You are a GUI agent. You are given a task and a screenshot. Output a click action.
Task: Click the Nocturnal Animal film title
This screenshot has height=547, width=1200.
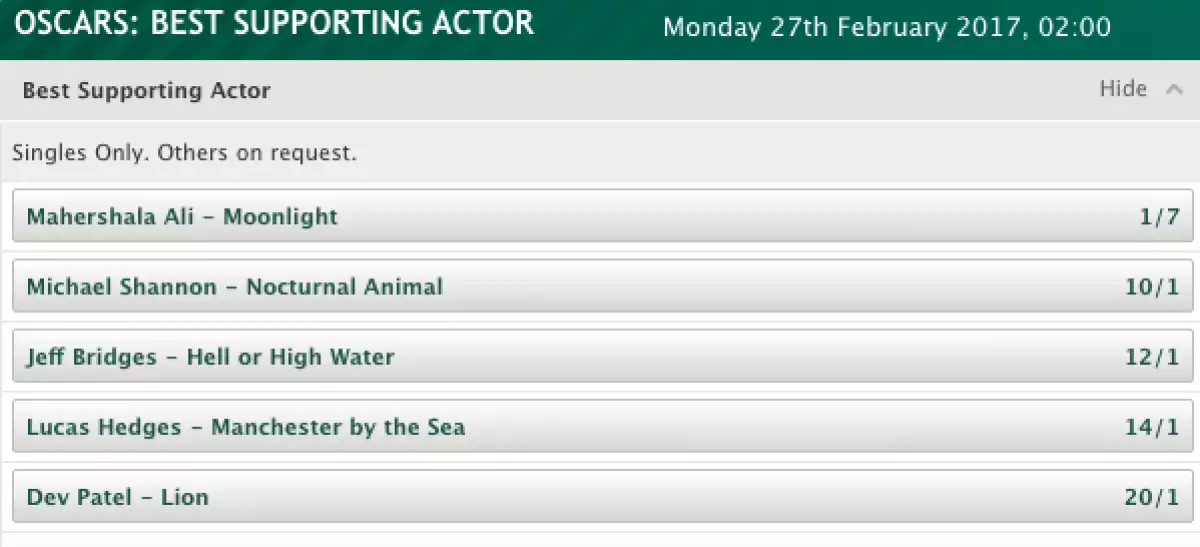pos(344,287)
